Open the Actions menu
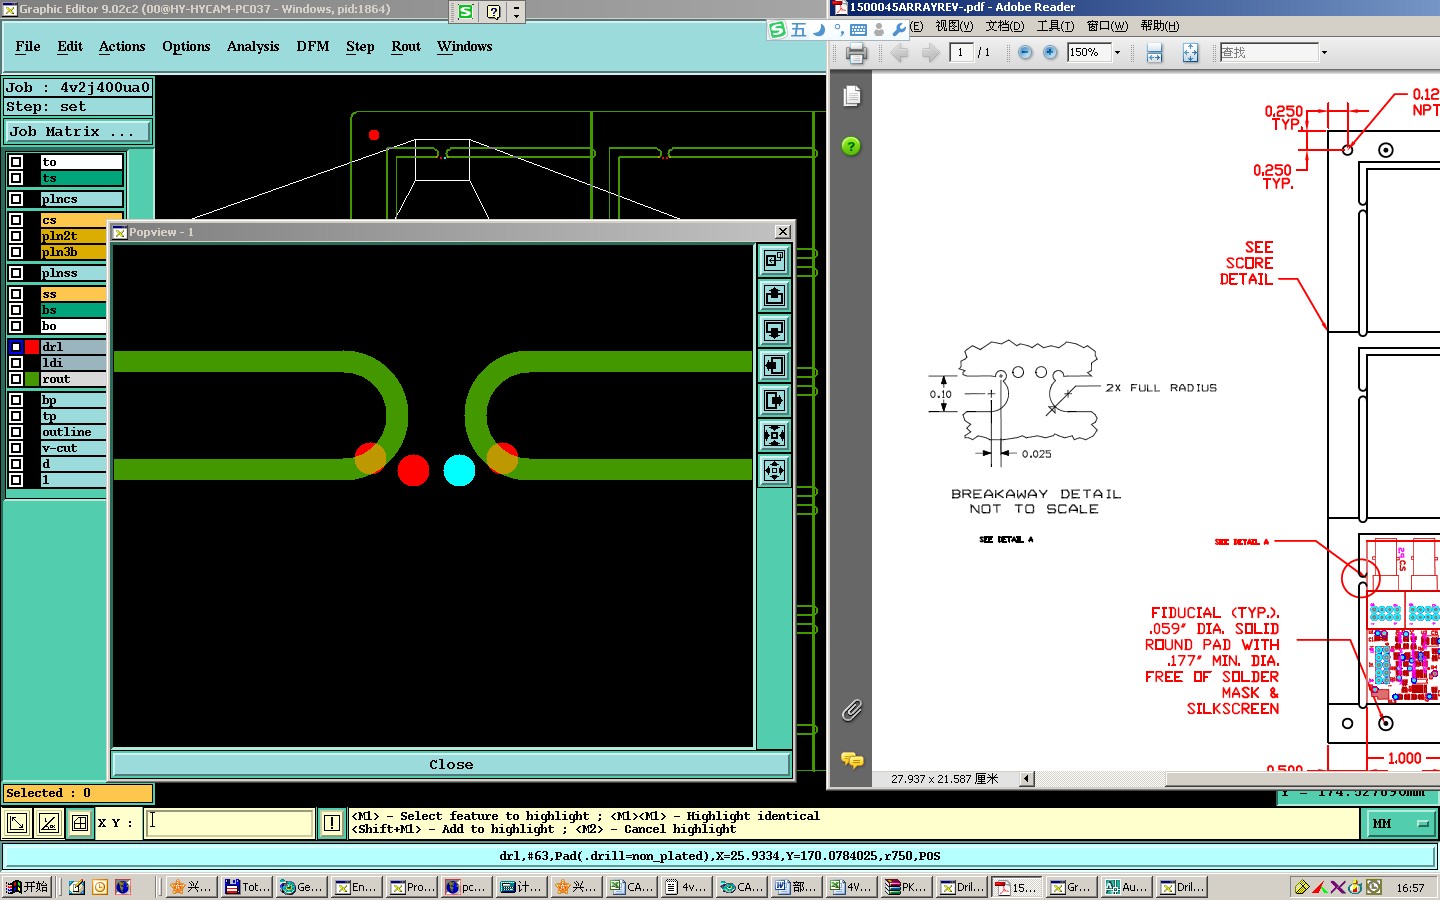 (x=122, y=47)
